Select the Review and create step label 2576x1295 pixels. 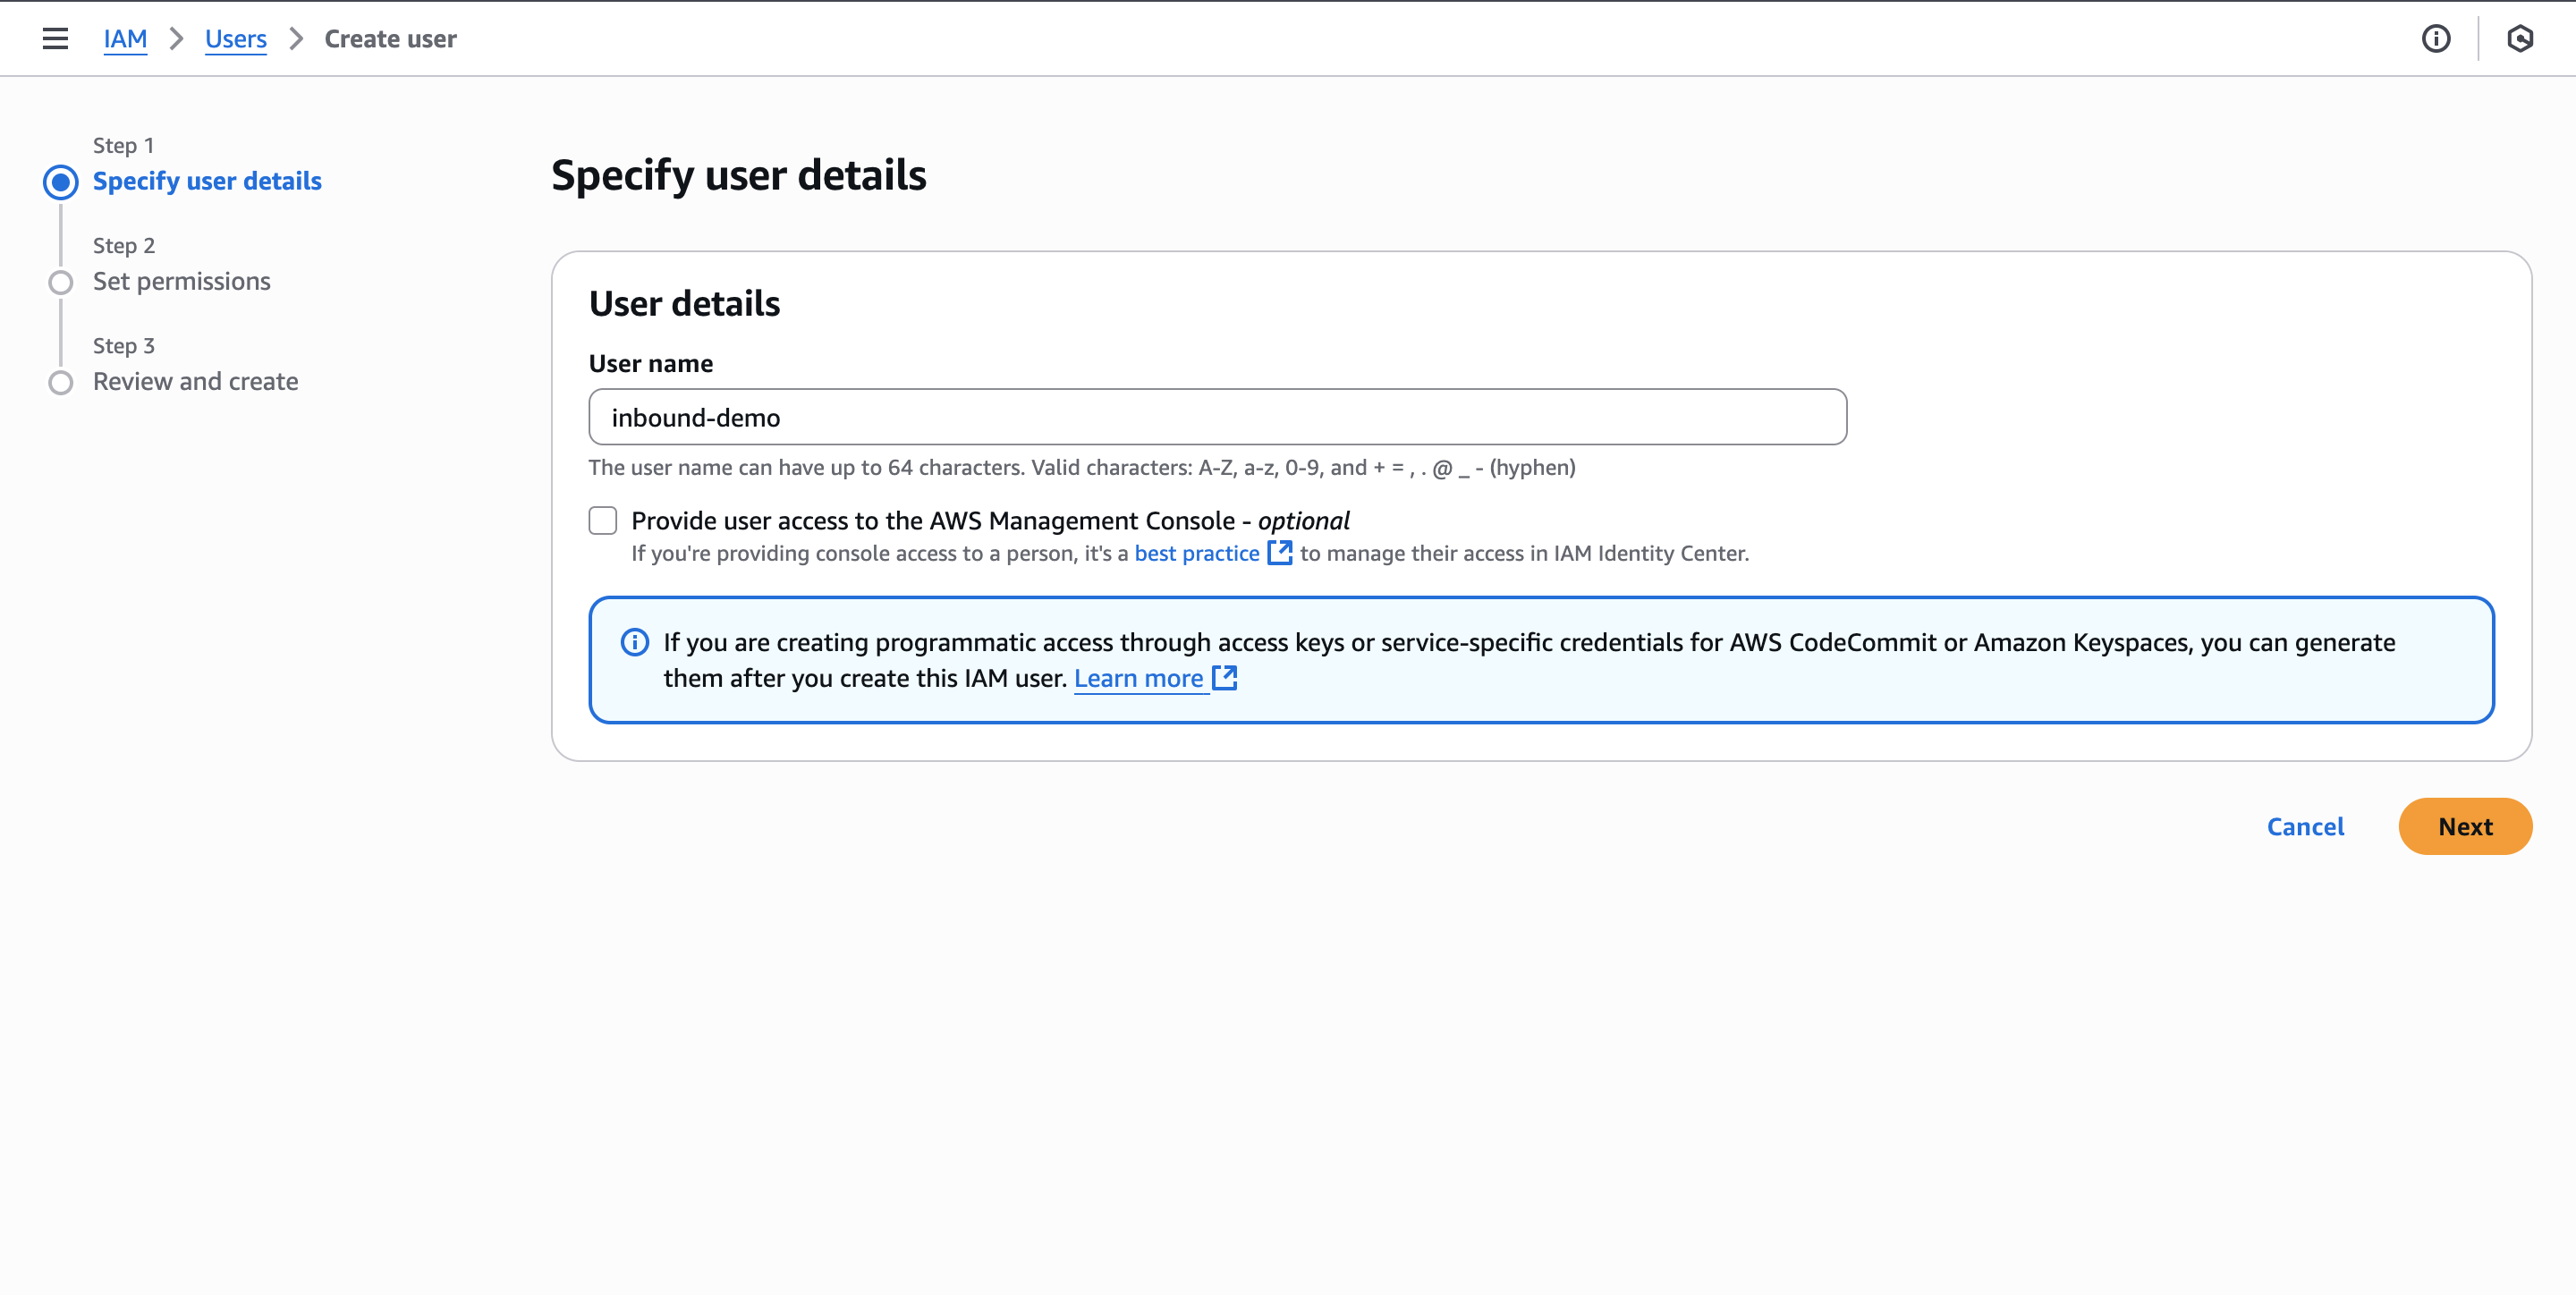coord(195,381)
